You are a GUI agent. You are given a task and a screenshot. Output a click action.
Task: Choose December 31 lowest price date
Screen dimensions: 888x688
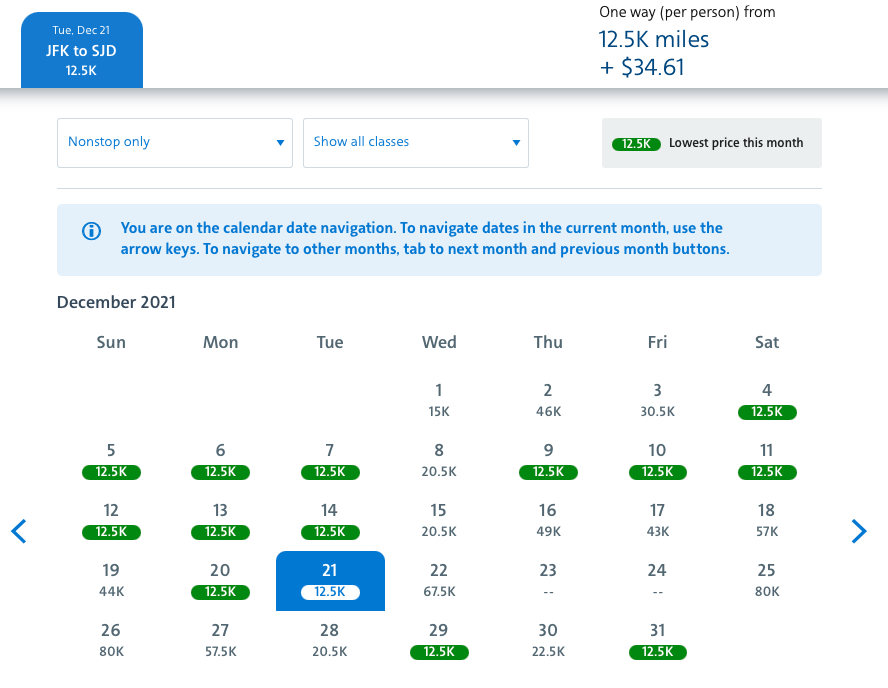click(657, 640)
